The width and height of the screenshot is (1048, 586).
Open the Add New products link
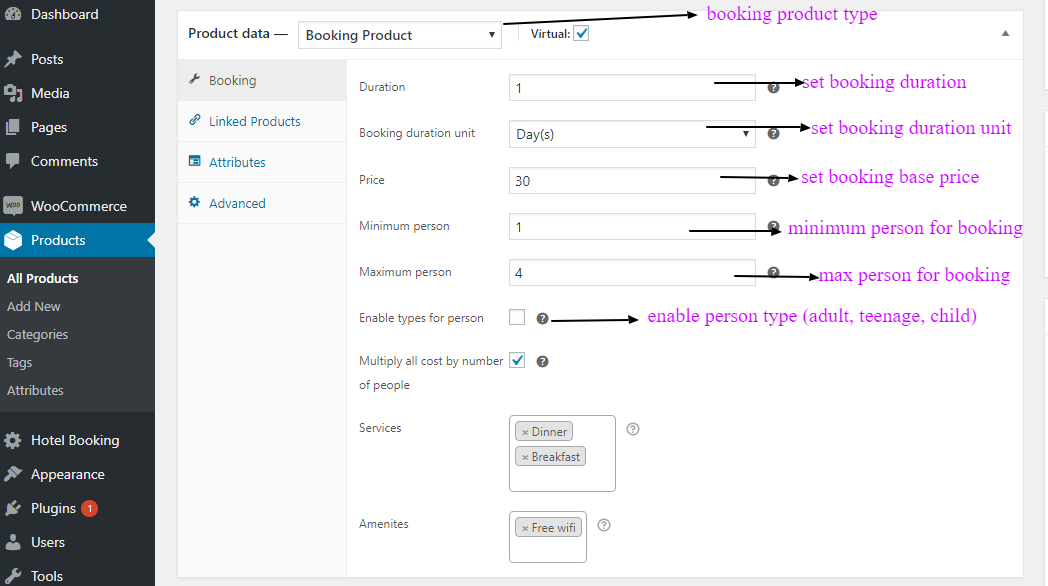pyautogui.click(x=33, y=306)
